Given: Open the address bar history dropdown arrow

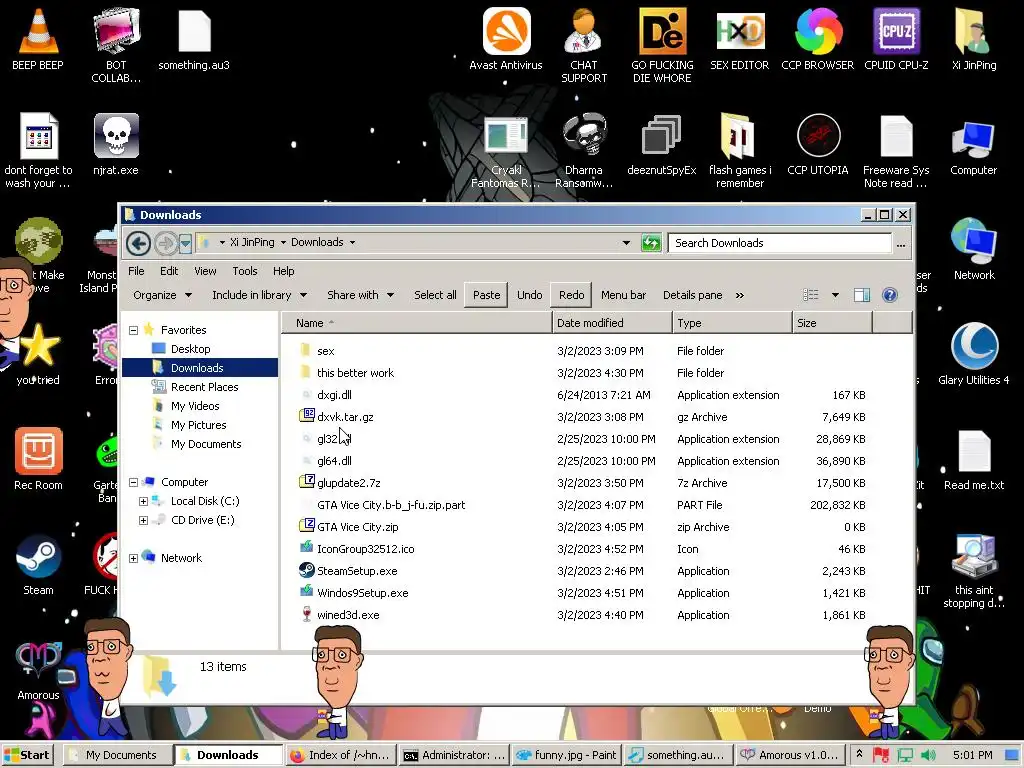Looking at the screenshot, I should coord(626,243).
